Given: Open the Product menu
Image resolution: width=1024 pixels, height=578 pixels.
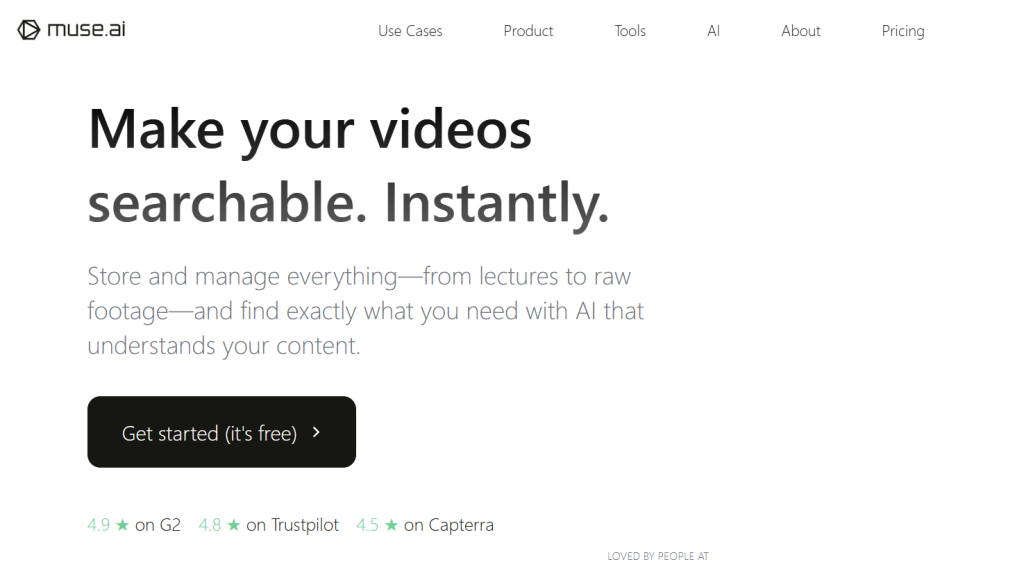Looking at the screenshot, I should point(528,31).
